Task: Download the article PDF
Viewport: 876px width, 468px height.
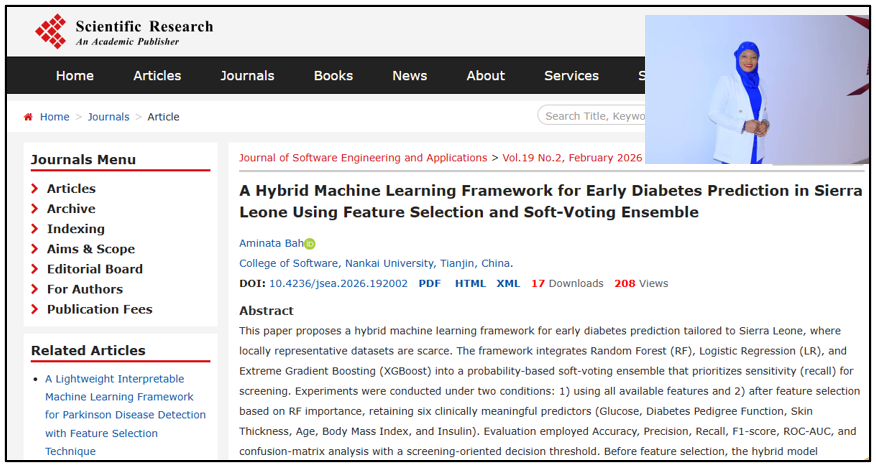Action: tap(429, 284)
